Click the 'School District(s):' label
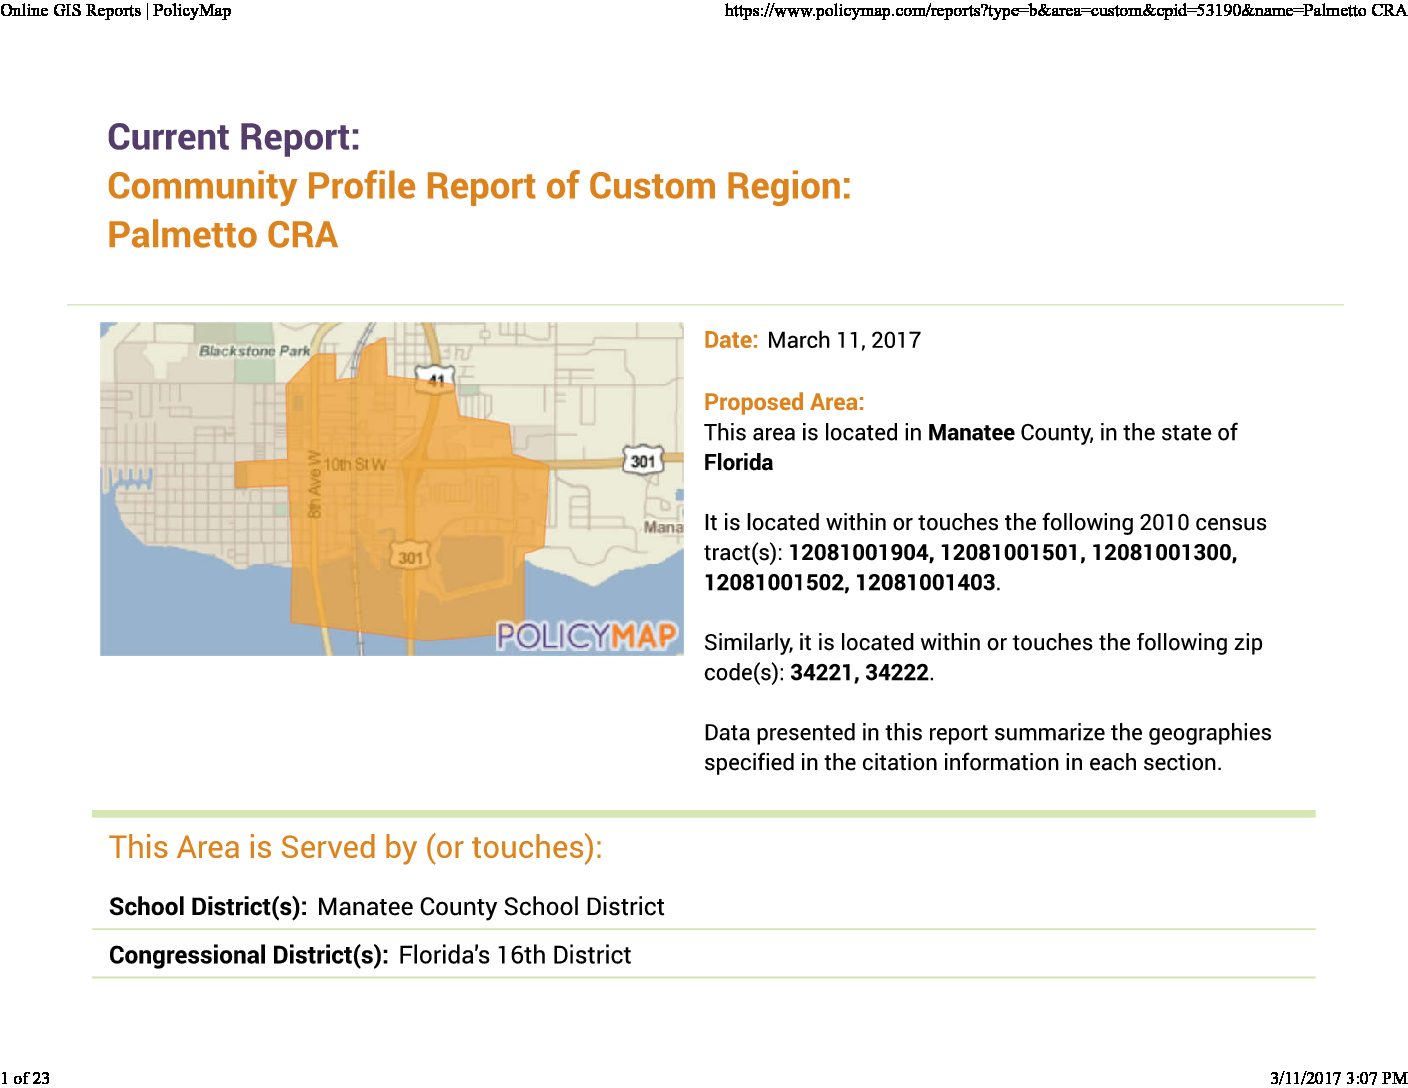The height and width of the screenshot is (1088, 1408). click(208, 907)
